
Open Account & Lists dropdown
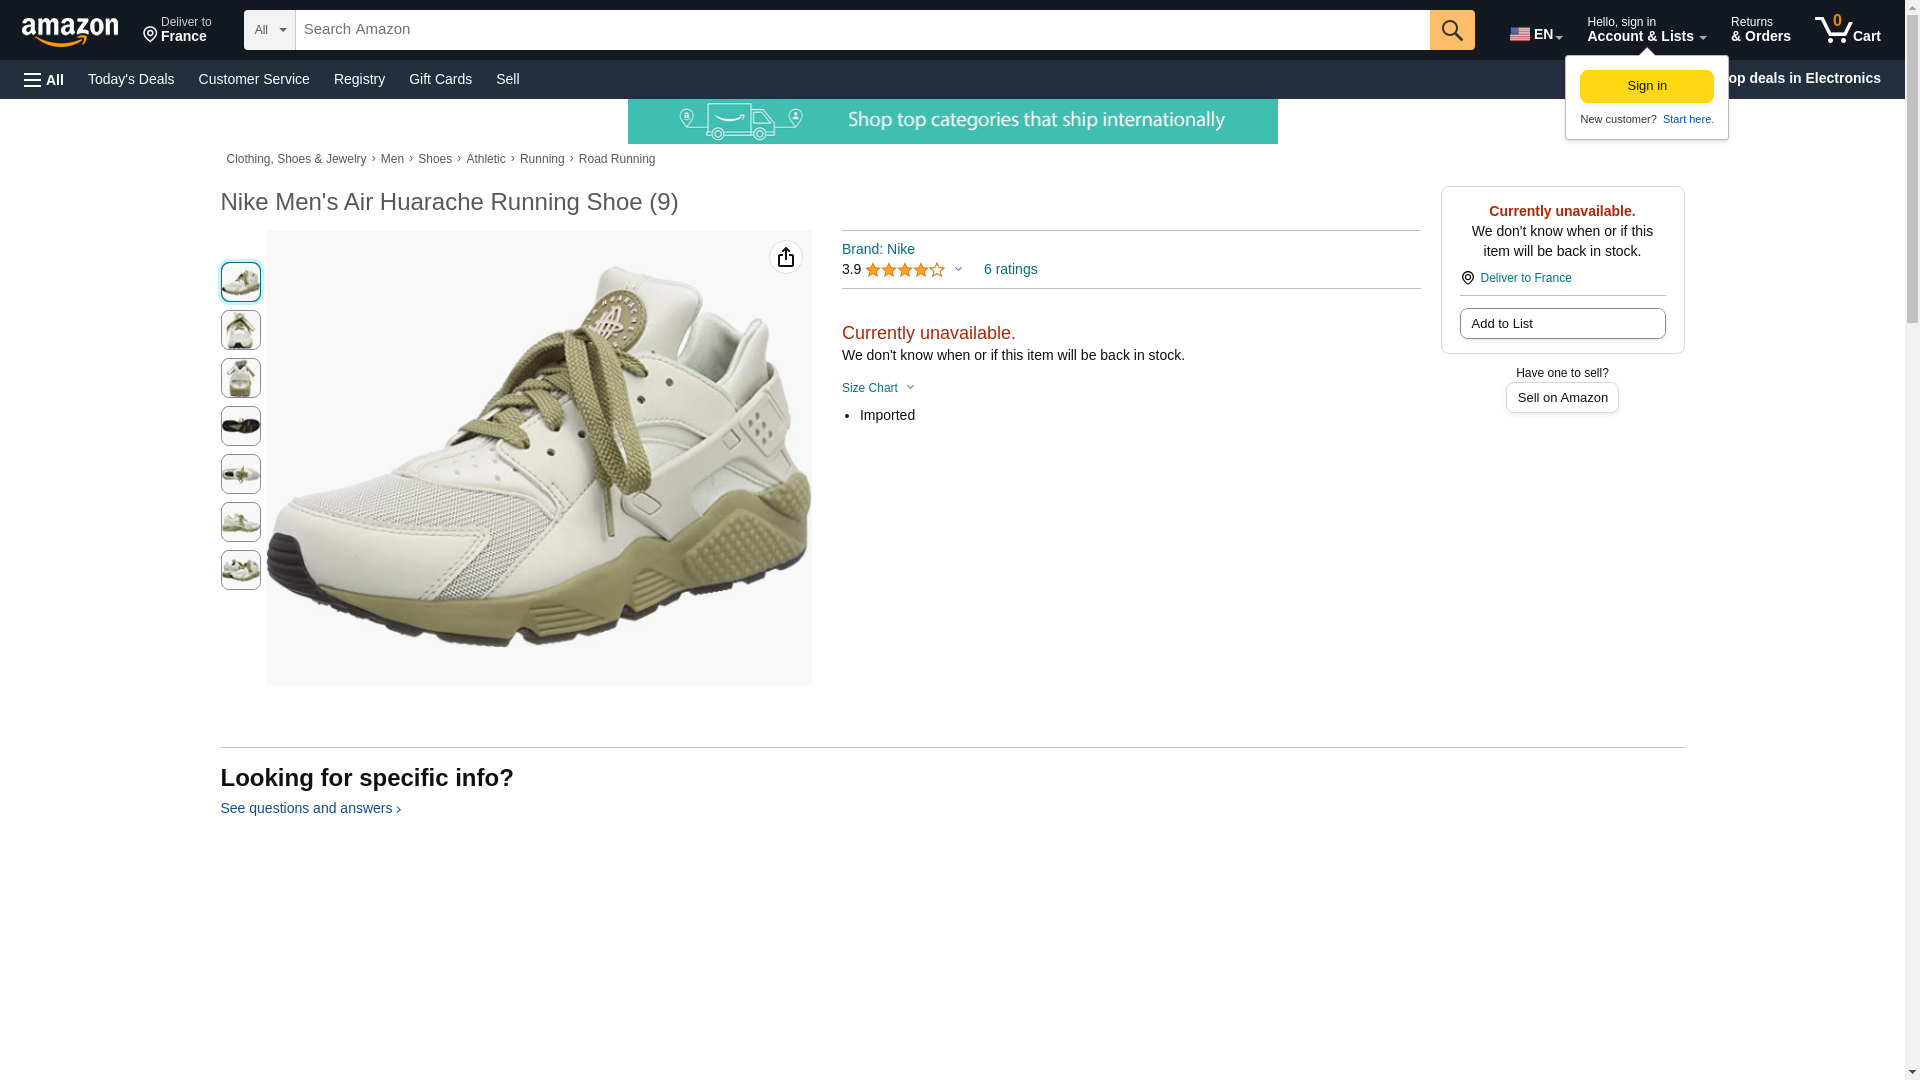point(1646,30)
